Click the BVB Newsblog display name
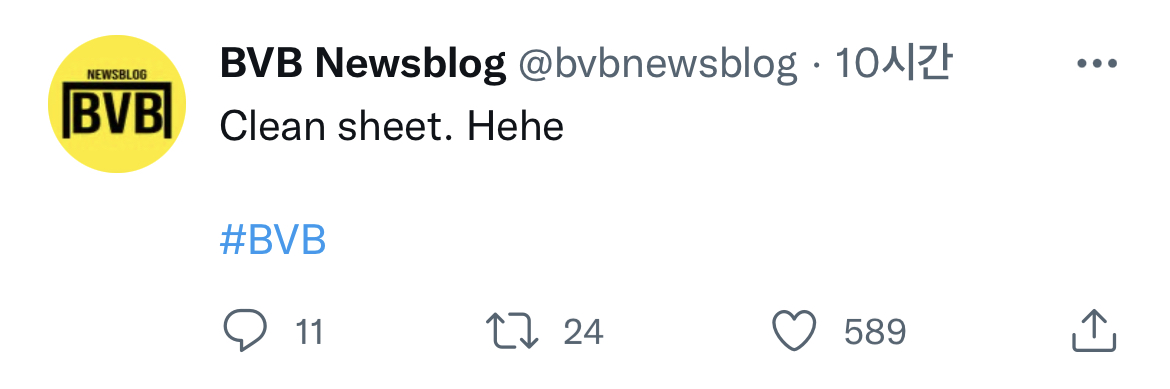1170x389 pixels. click(363, 65)
